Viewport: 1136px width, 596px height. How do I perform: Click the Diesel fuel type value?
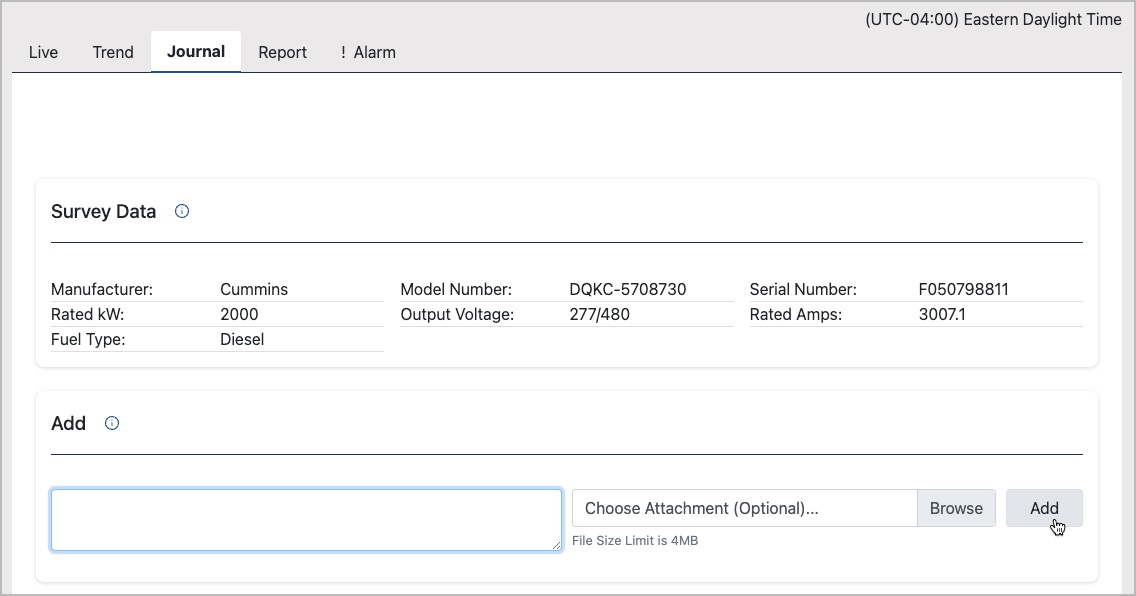click(x=242, y=339)
